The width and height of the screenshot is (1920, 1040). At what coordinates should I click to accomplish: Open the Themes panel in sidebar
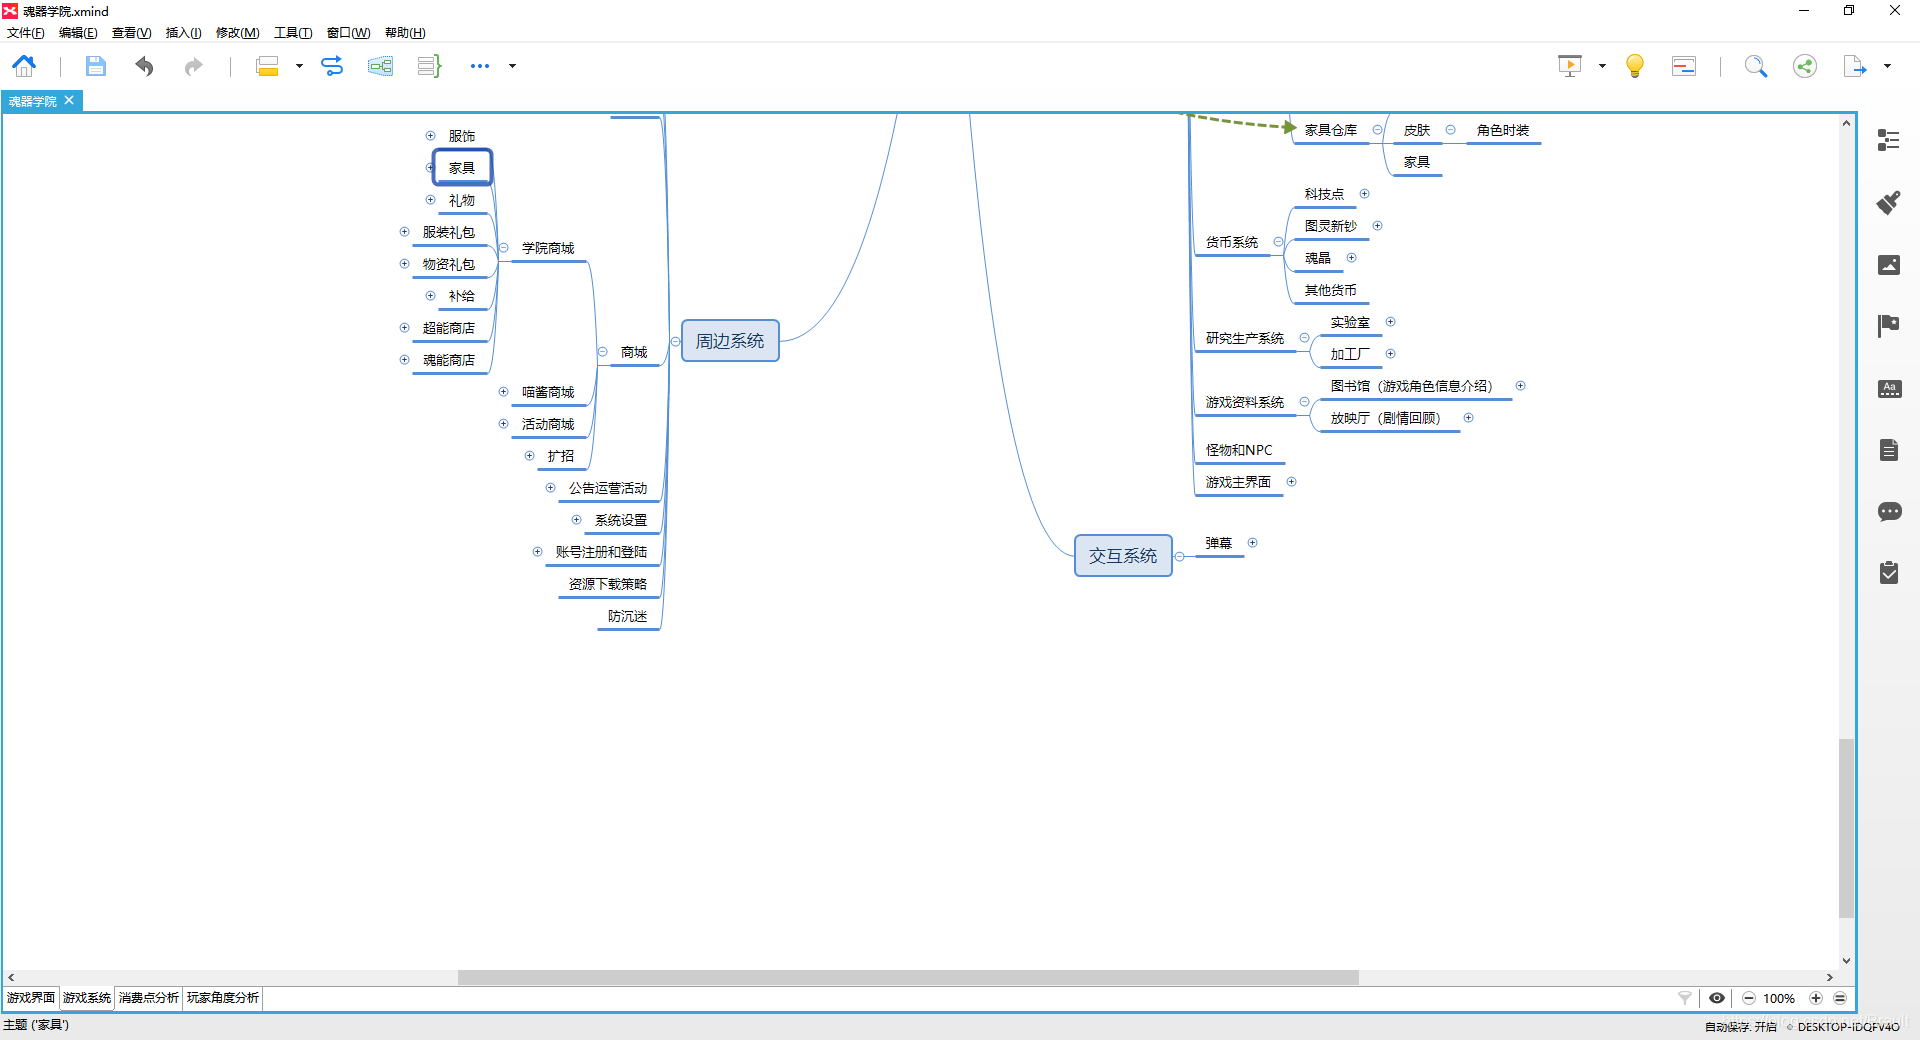[1889, 388]
